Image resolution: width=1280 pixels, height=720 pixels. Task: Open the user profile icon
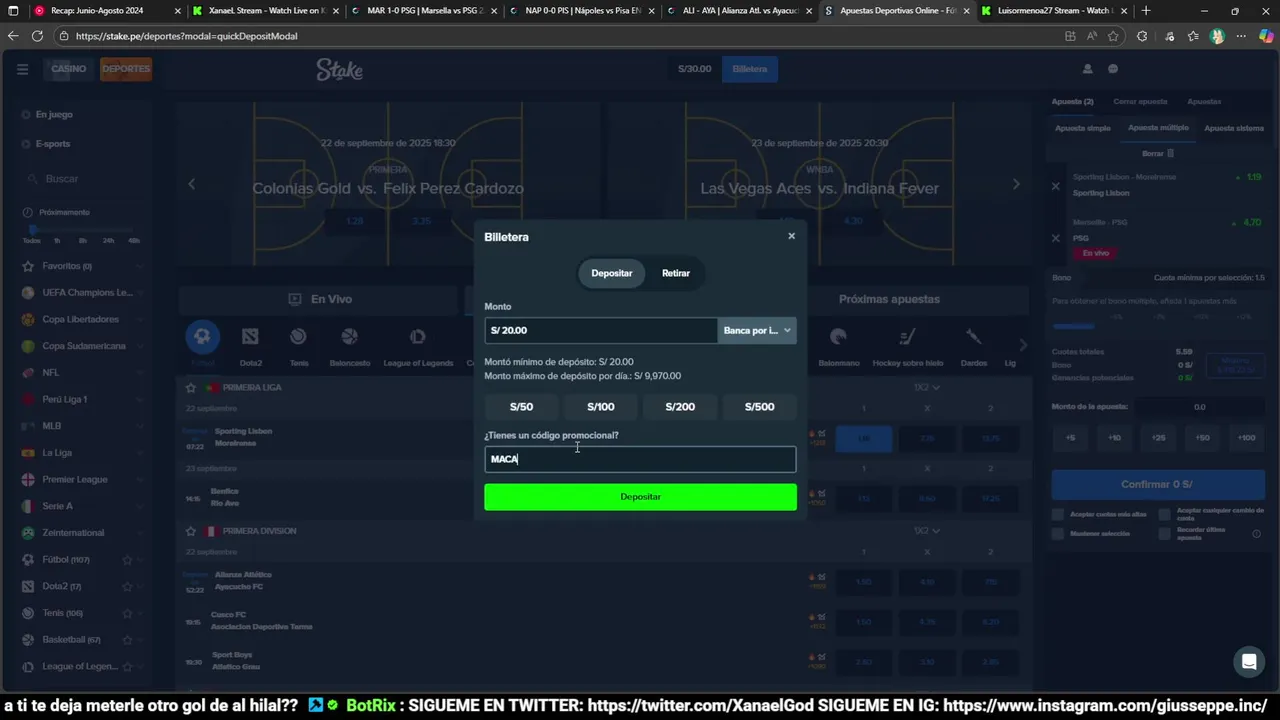(1088, 69)
